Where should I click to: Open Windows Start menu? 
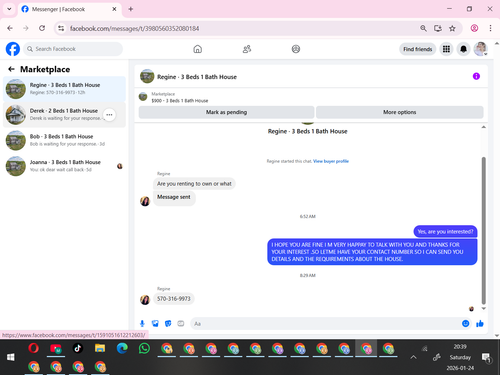pos(11,357)
